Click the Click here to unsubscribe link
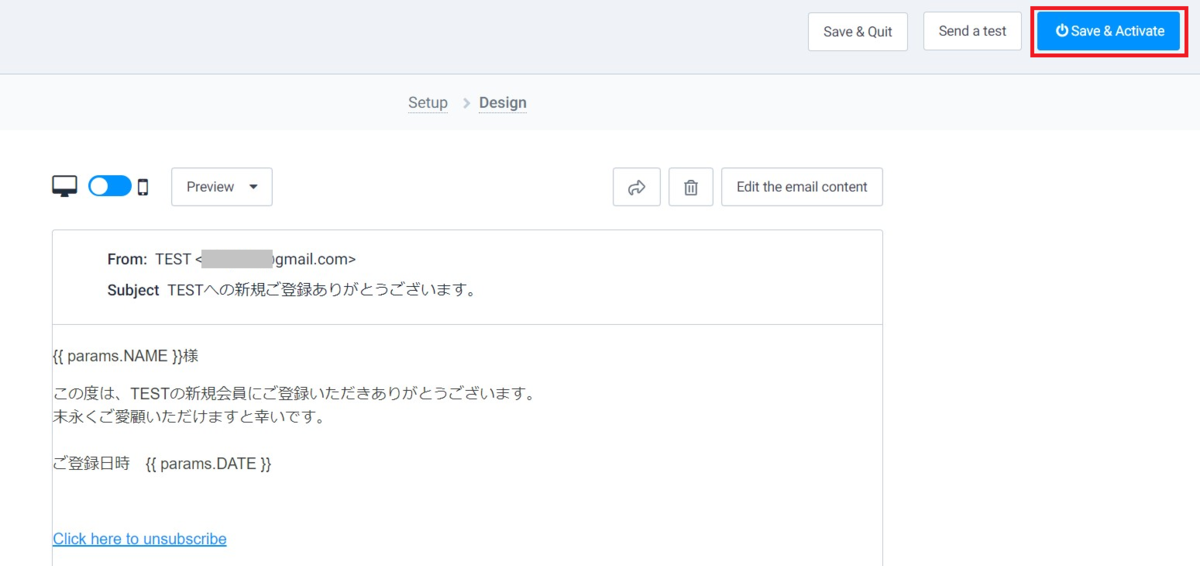The image size is (1200, 566). point(140,539)
